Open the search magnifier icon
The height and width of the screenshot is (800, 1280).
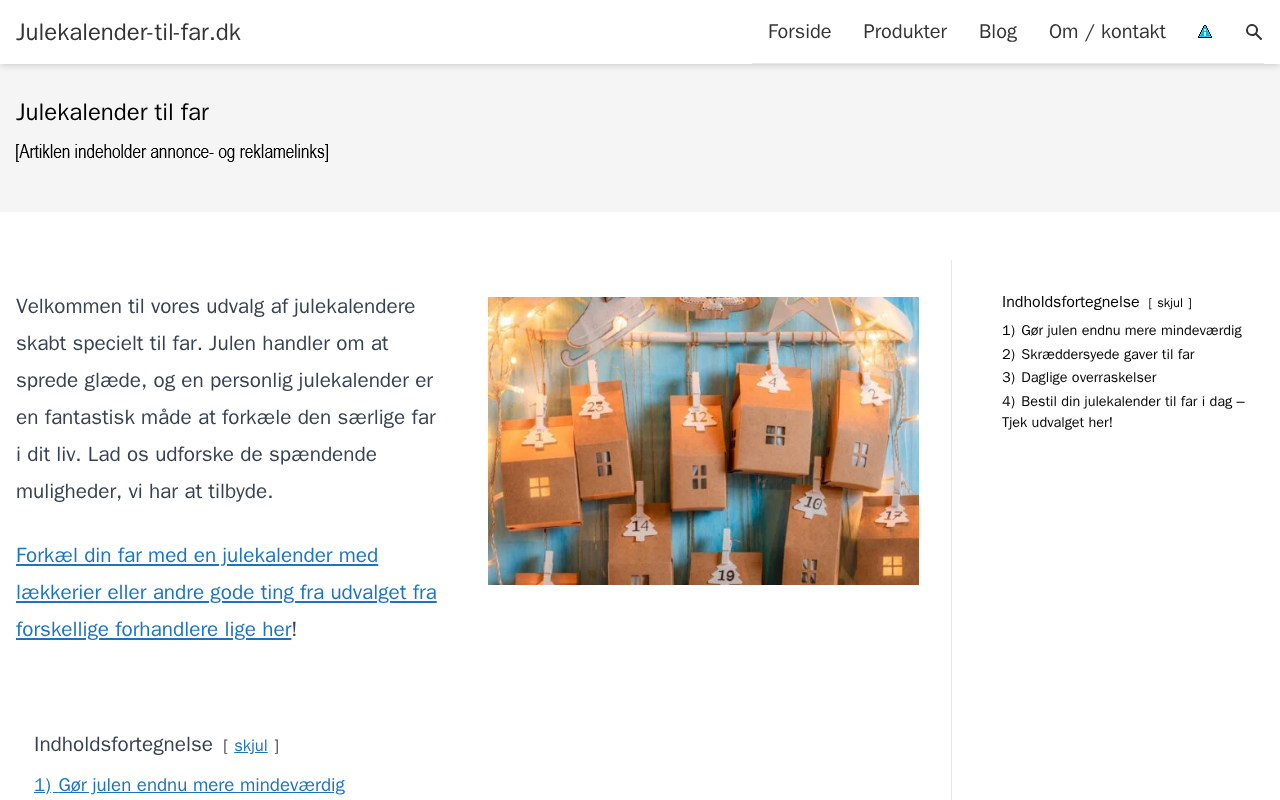(1254, 32)
